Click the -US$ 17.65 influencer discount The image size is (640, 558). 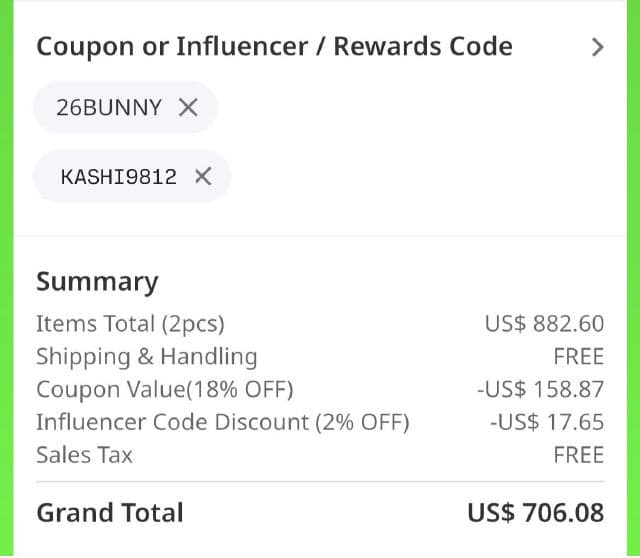[546, 422]
